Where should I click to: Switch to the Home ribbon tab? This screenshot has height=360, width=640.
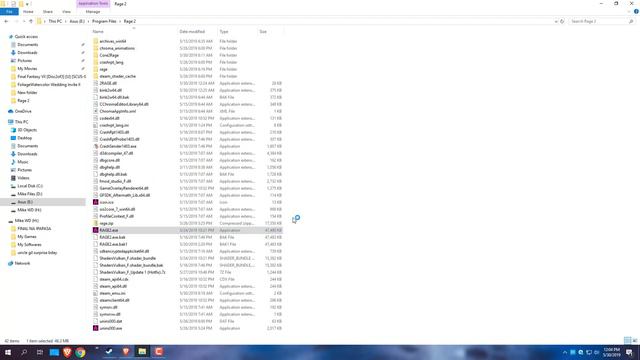pos(28,12)
